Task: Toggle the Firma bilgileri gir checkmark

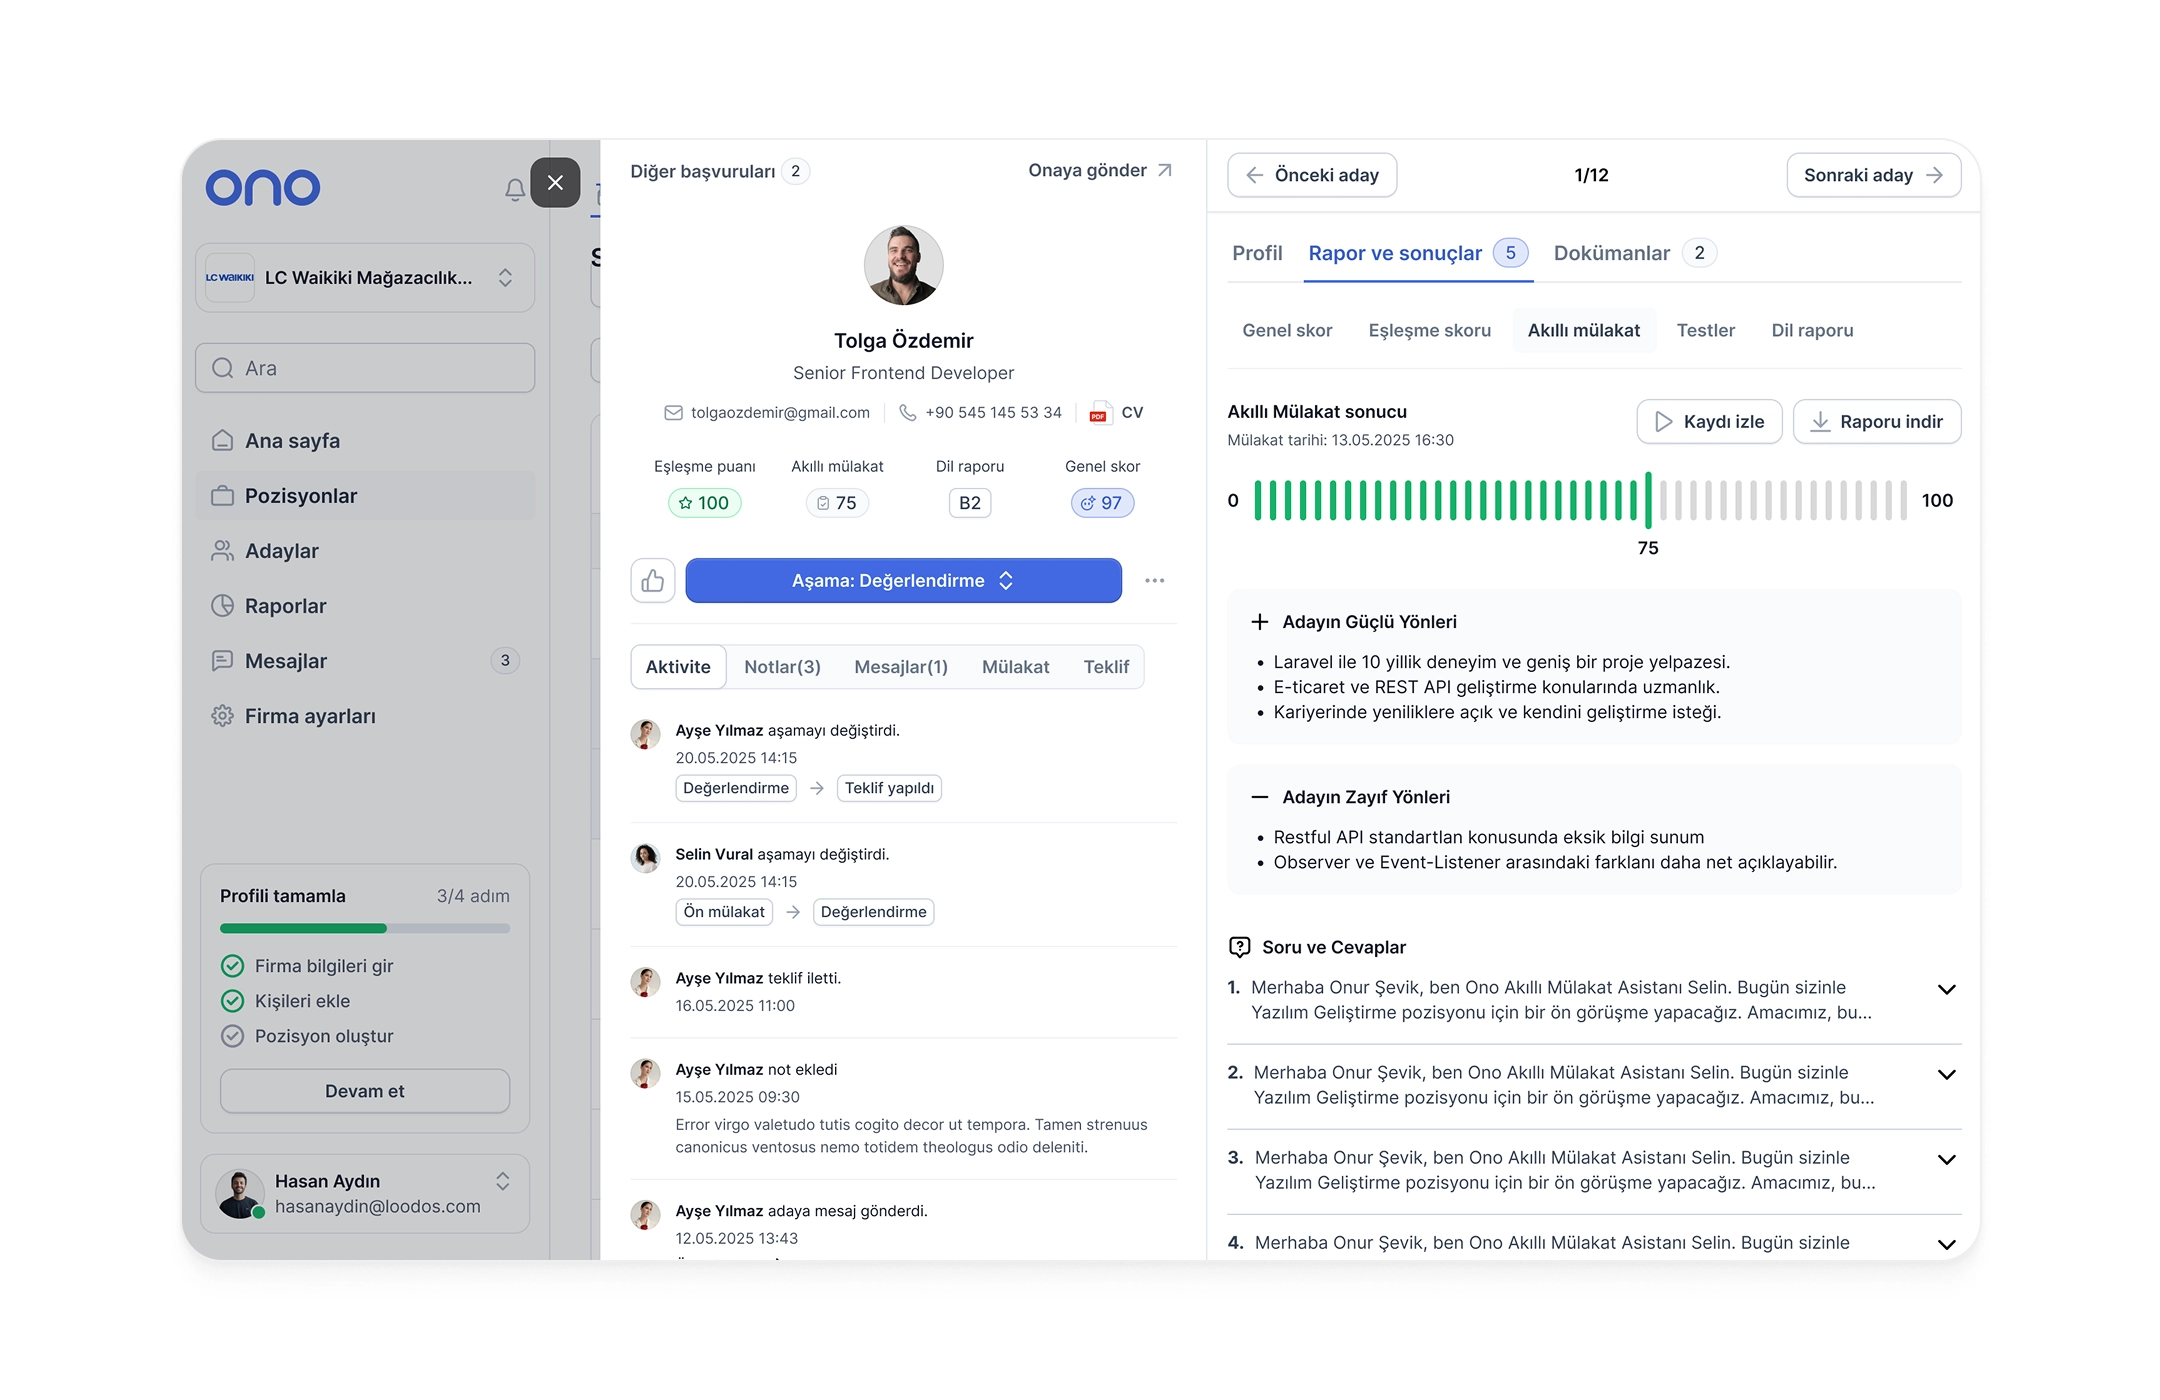Action: [232, 966]
